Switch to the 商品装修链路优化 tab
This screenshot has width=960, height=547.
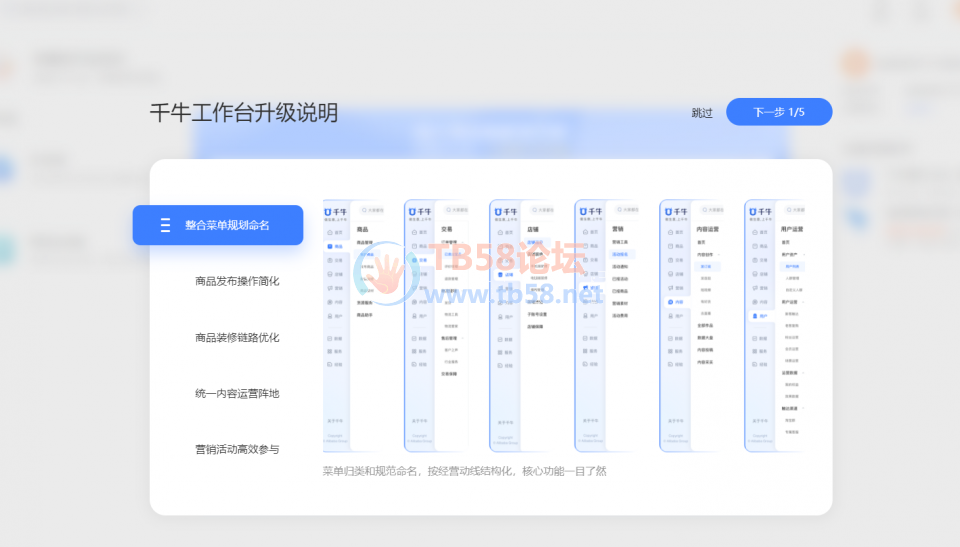237,338
